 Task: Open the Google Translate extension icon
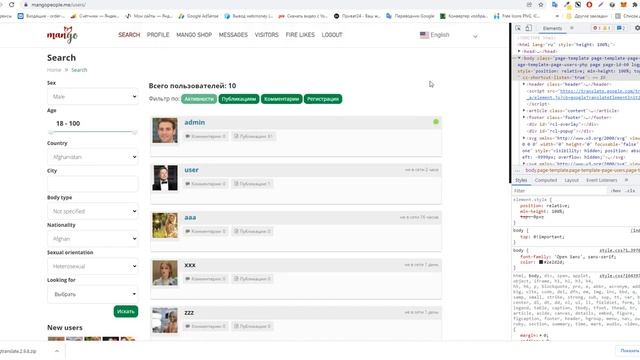[555, 4]
